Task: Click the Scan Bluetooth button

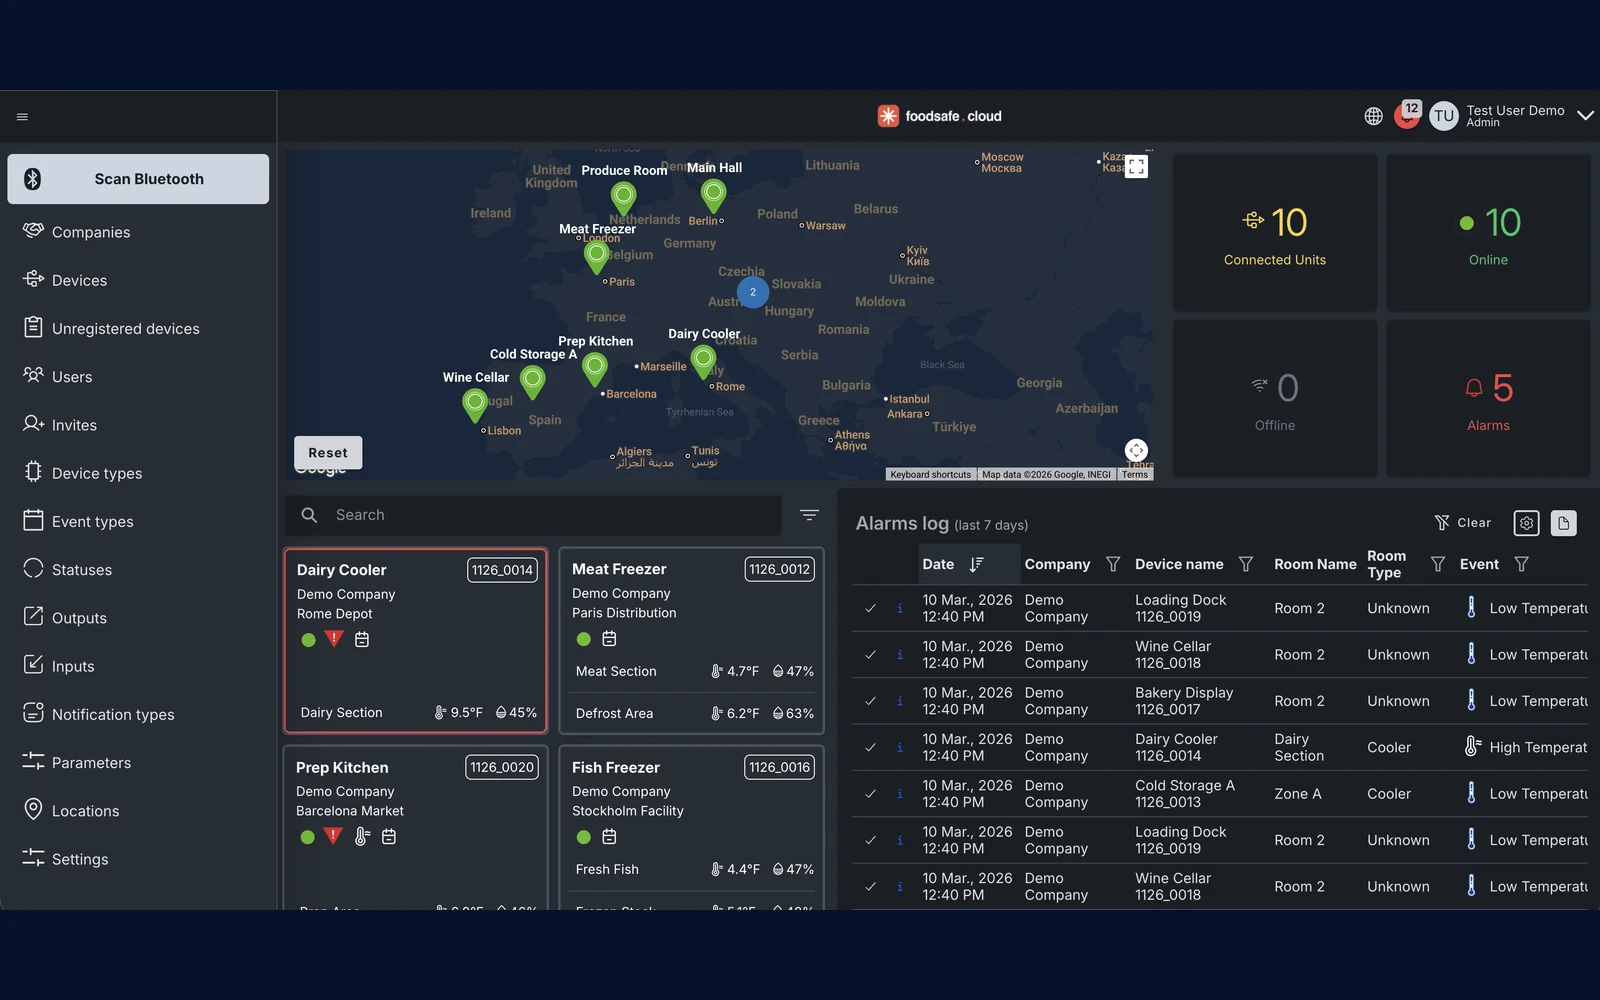Action: pos(138,179)
